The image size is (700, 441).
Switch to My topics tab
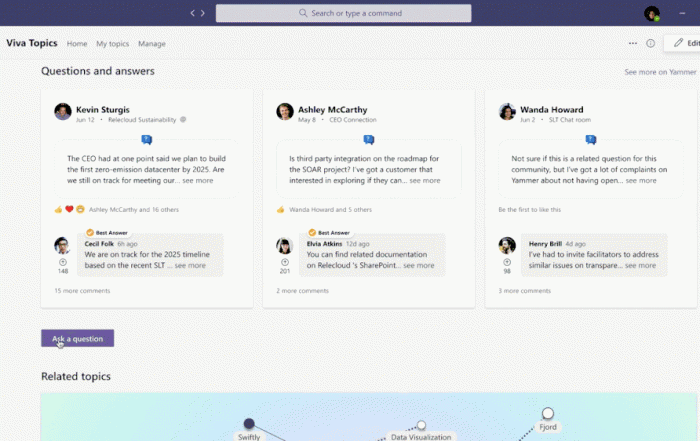pos(112,44)
